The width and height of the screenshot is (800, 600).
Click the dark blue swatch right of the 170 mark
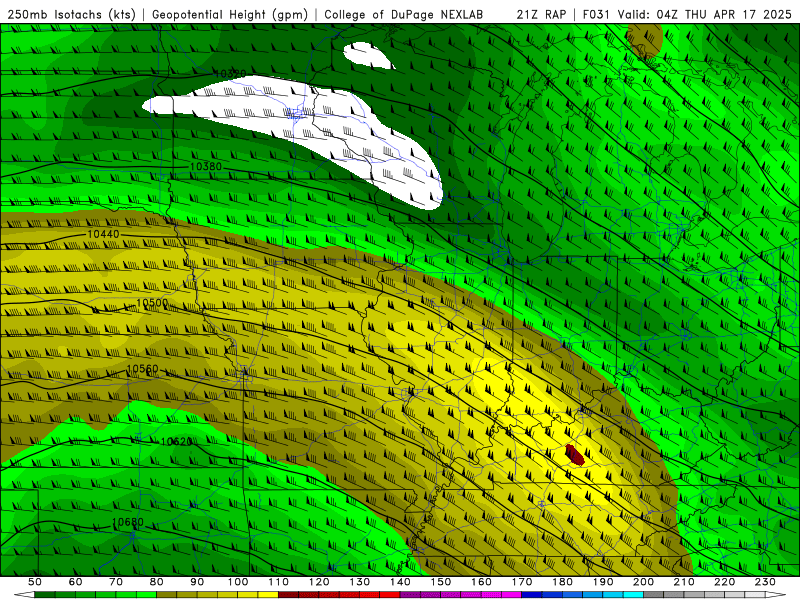532,595
